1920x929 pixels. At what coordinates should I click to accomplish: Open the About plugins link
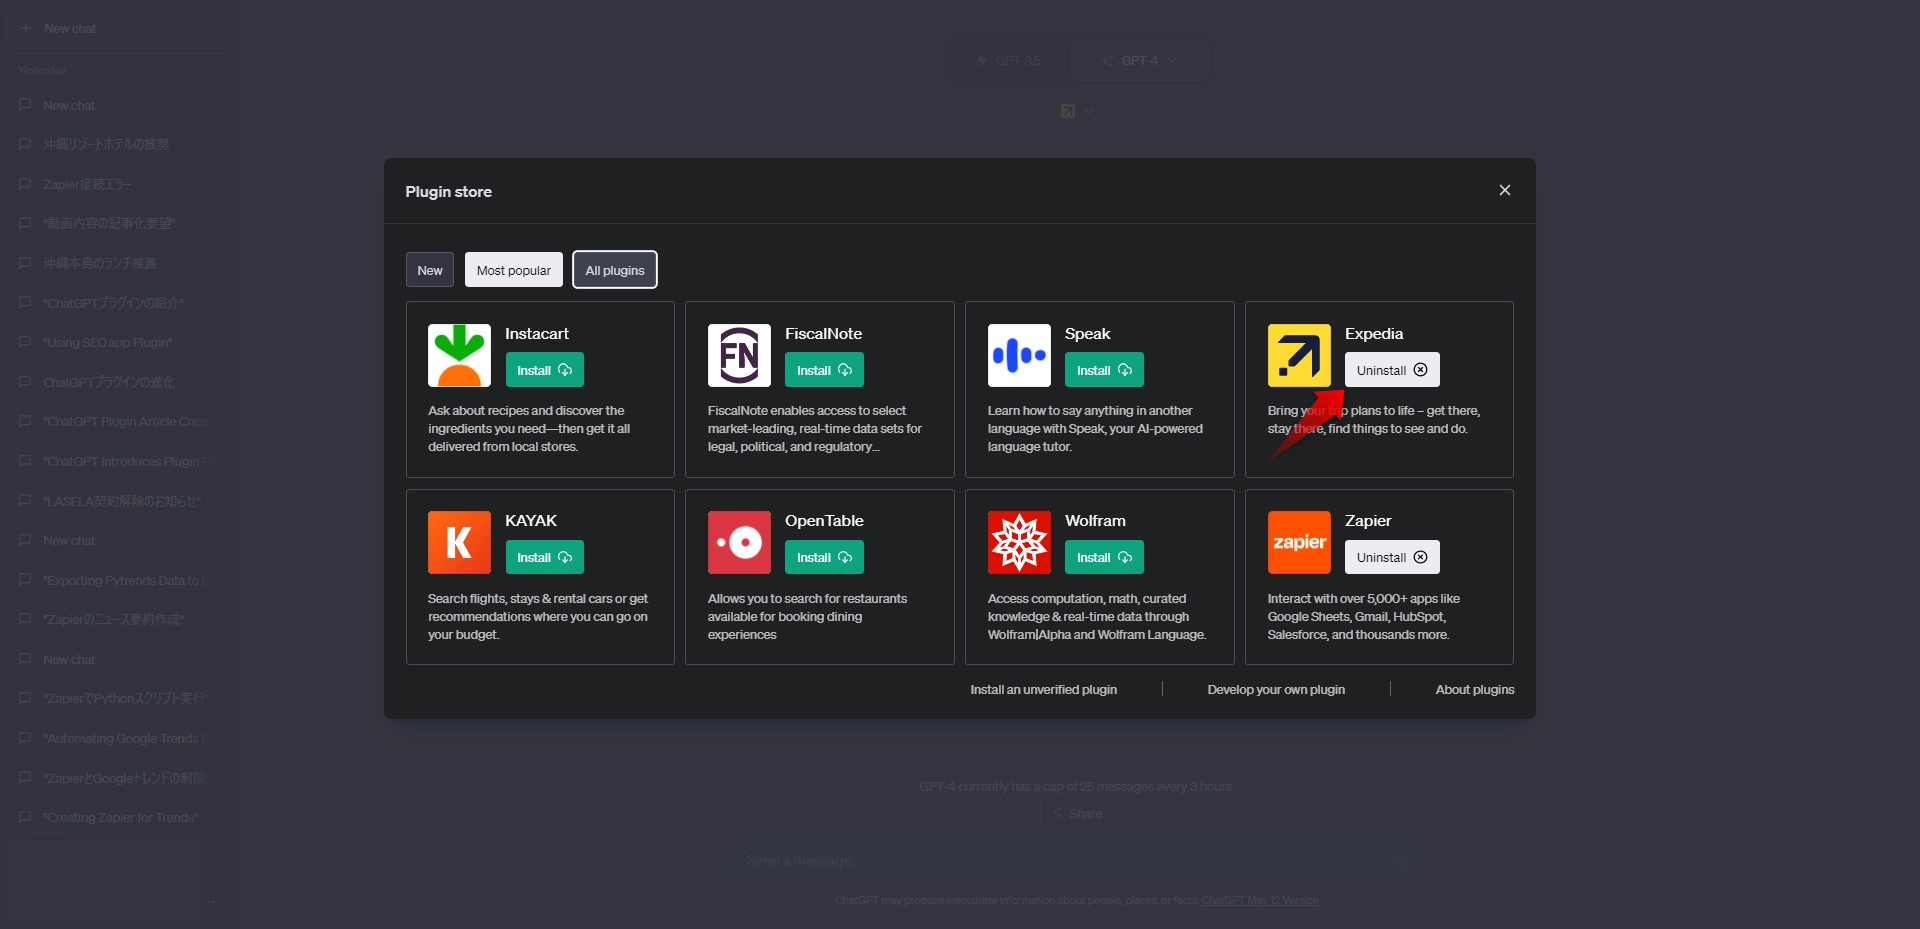point(1475,689)
